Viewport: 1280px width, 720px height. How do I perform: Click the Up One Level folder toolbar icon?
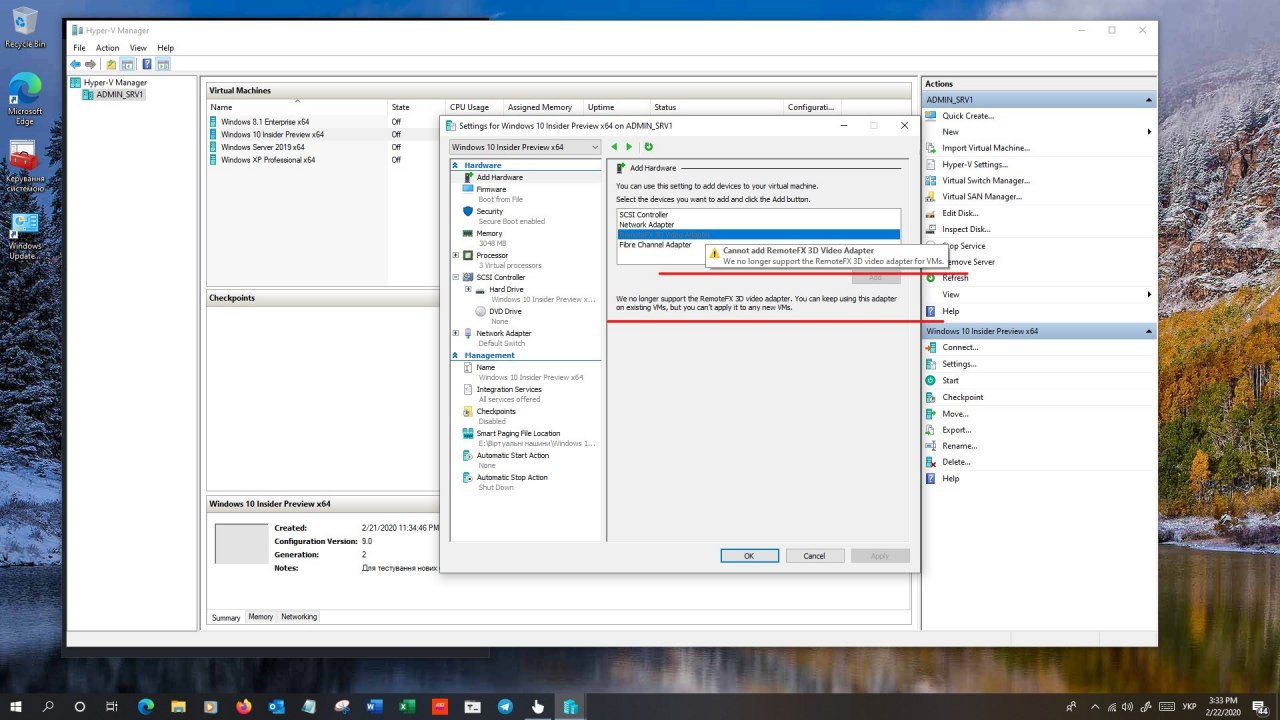pos(112,64)
